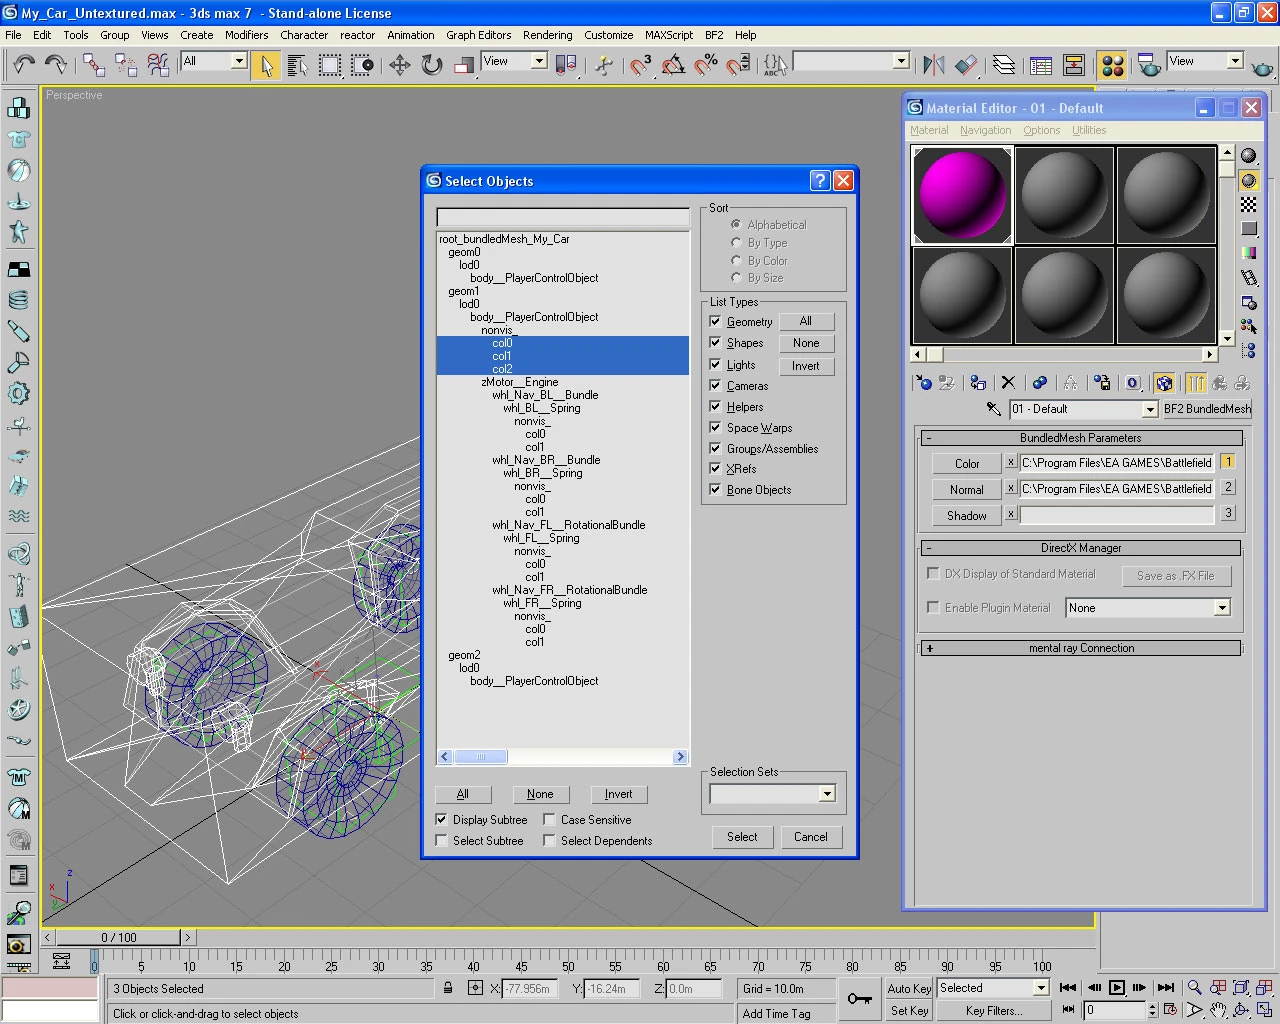
Task: Select the magenta material sample sphere
Action: (962, 195)
